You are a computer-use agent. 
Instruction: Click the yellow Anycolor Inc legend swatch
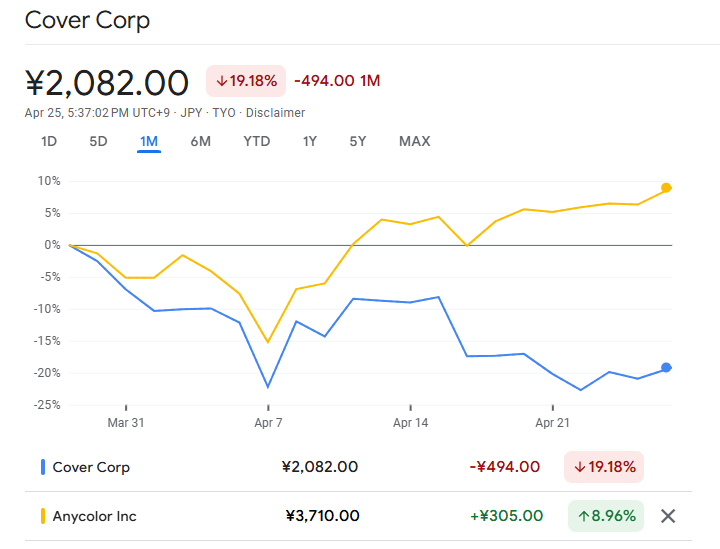coord(43,516)
